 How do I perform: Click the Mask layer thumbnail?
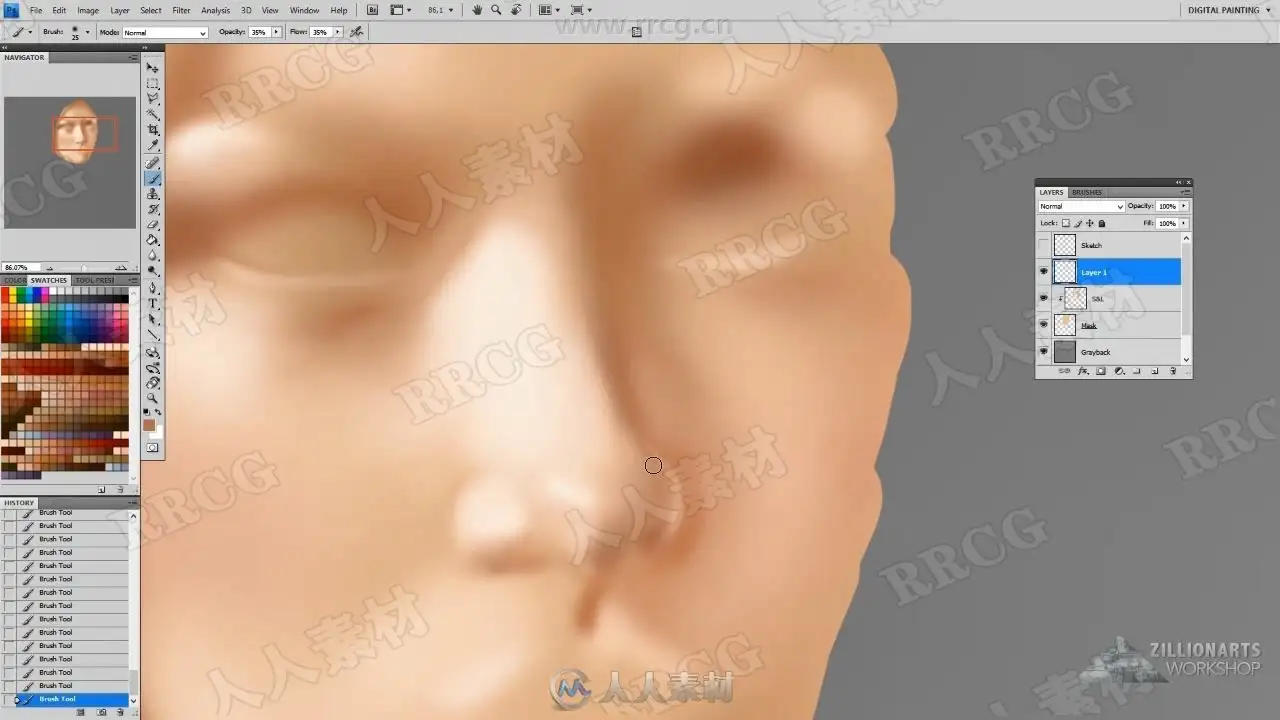(x=1065, y=325)
